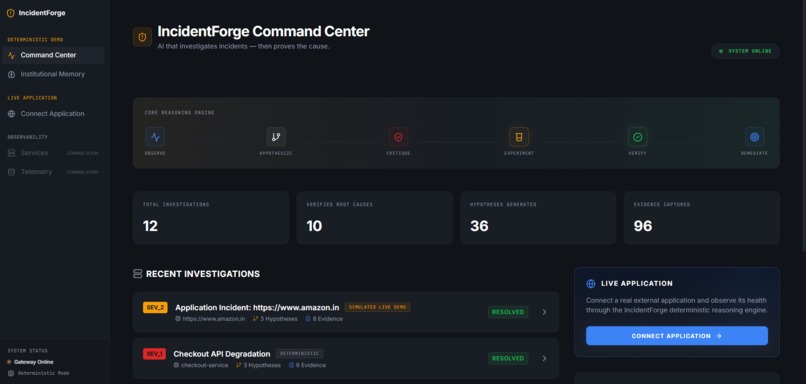Expand Checkout API incident with chevron
Viewport: 806px width, 384px height.
pos(544,358)
